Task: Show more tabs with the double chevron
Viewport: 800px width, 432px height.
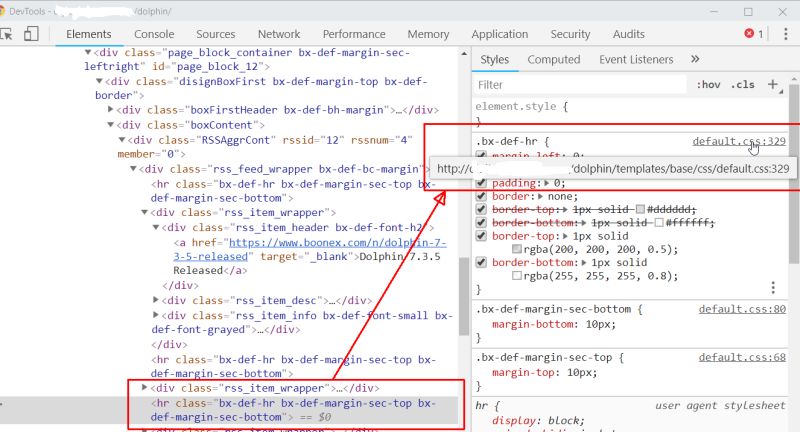Action: click(x=695, y=60)
